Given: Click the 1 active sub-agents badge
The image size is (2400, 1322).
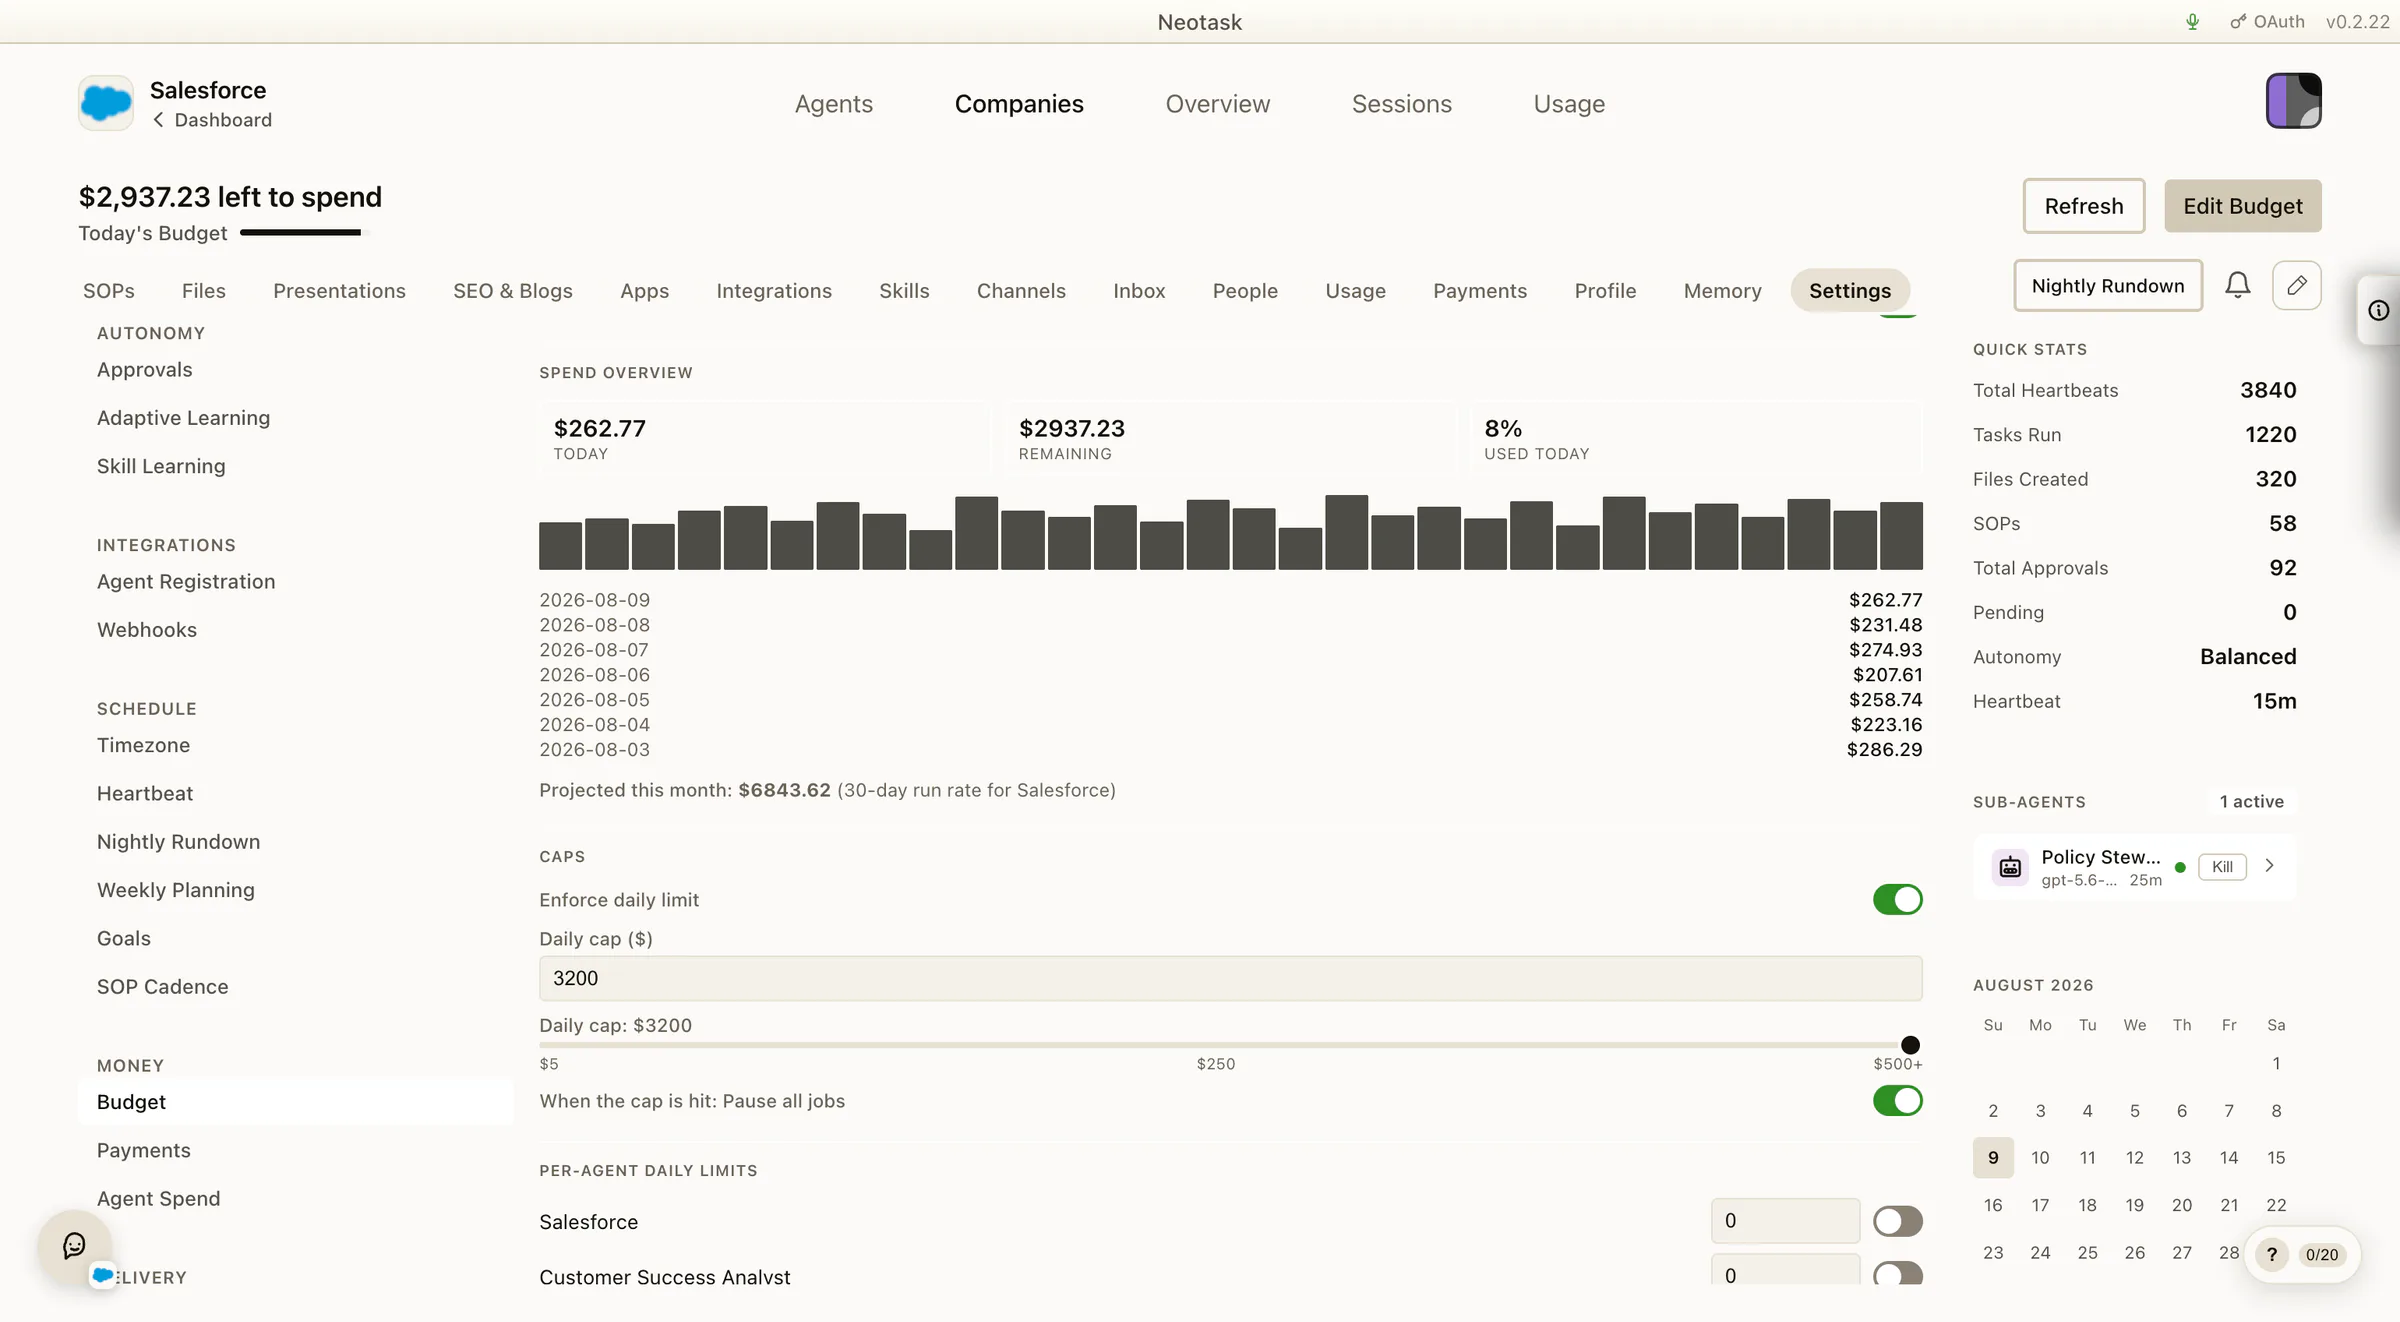Looking at the screenshot, I should 2251,802.
